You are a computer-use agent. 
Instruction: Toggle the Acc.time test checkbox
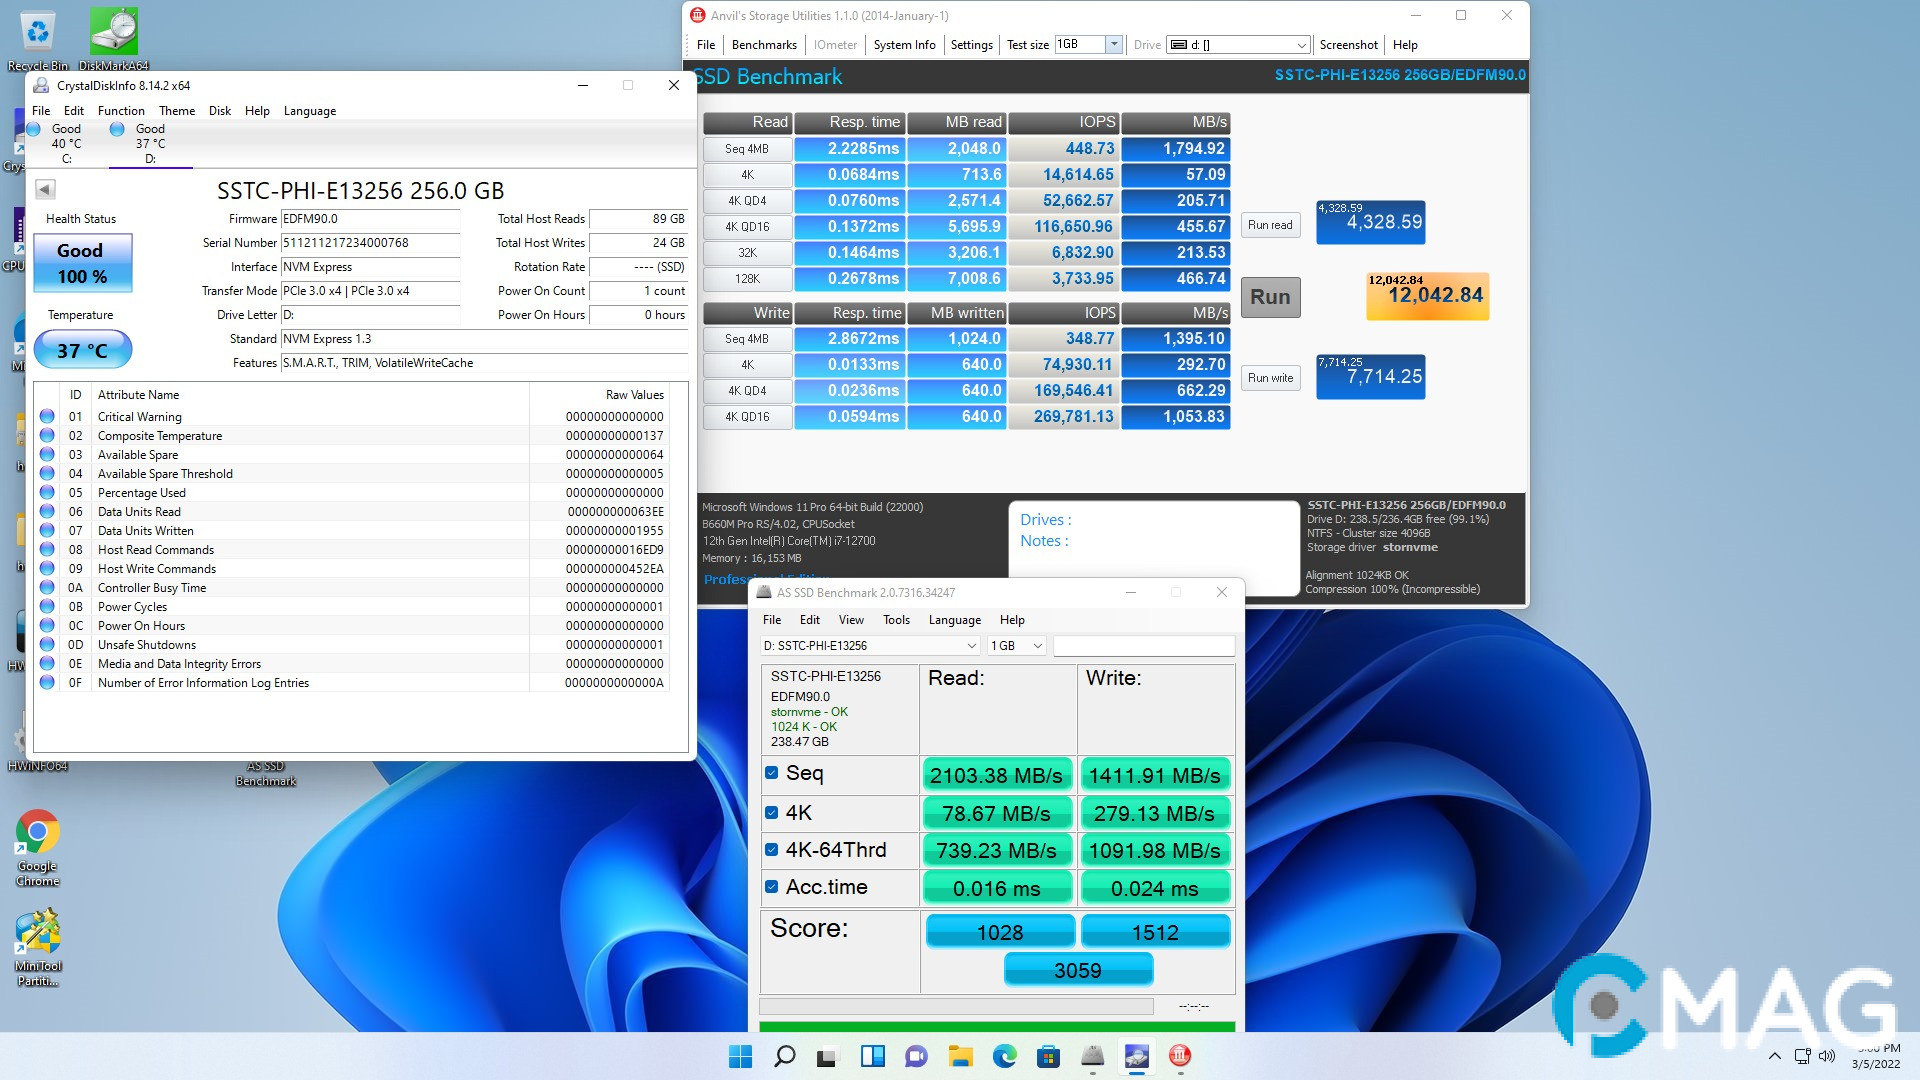tap(772, 887)
